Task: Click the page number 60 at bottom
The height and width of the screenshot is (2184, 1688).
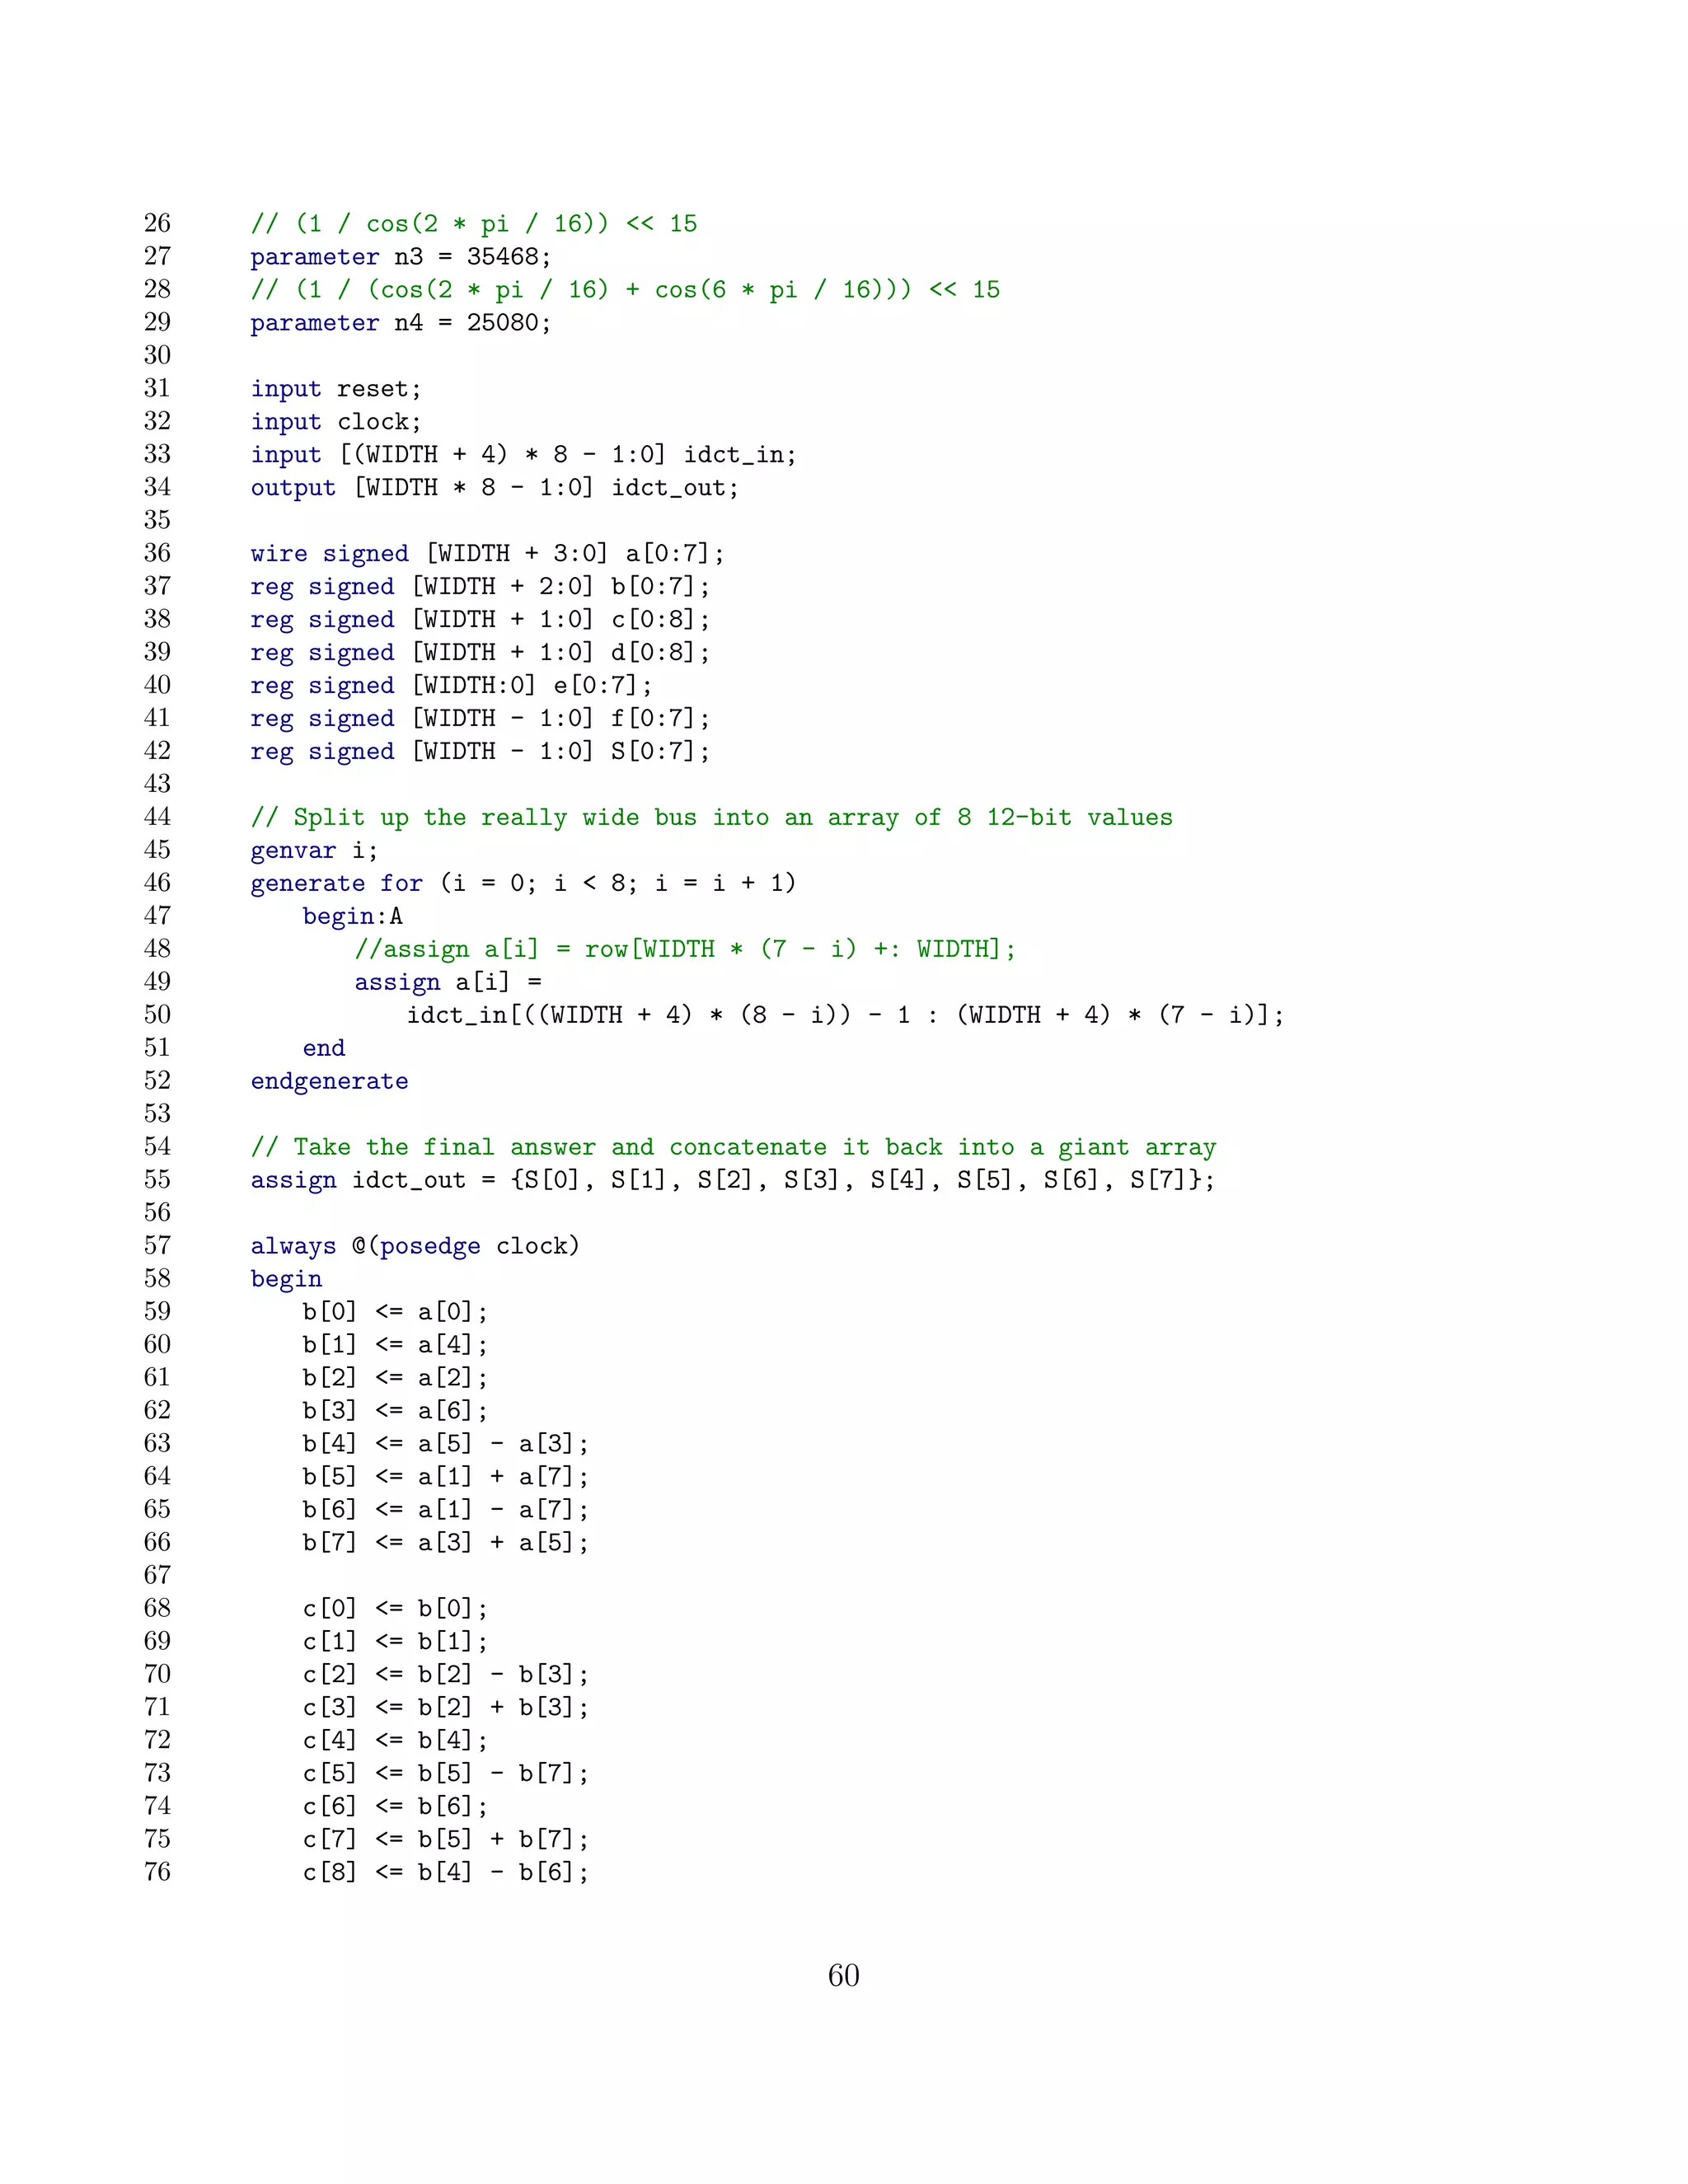Action: 844,1976
